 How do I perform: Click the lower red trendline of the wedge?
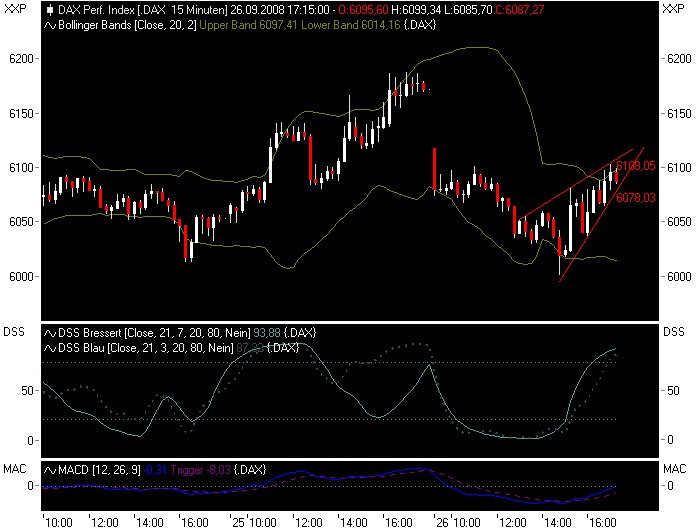(601, 215)
